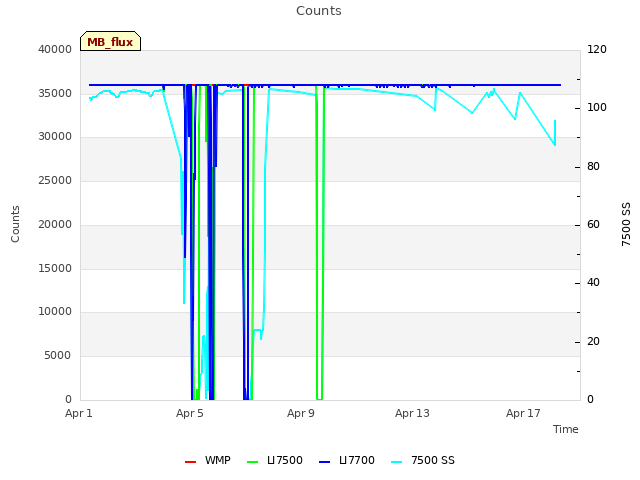The width and height of the screenshot is (640, 480).
Task: Click the green LI7500 legend swatch
Action: point(253,462)
